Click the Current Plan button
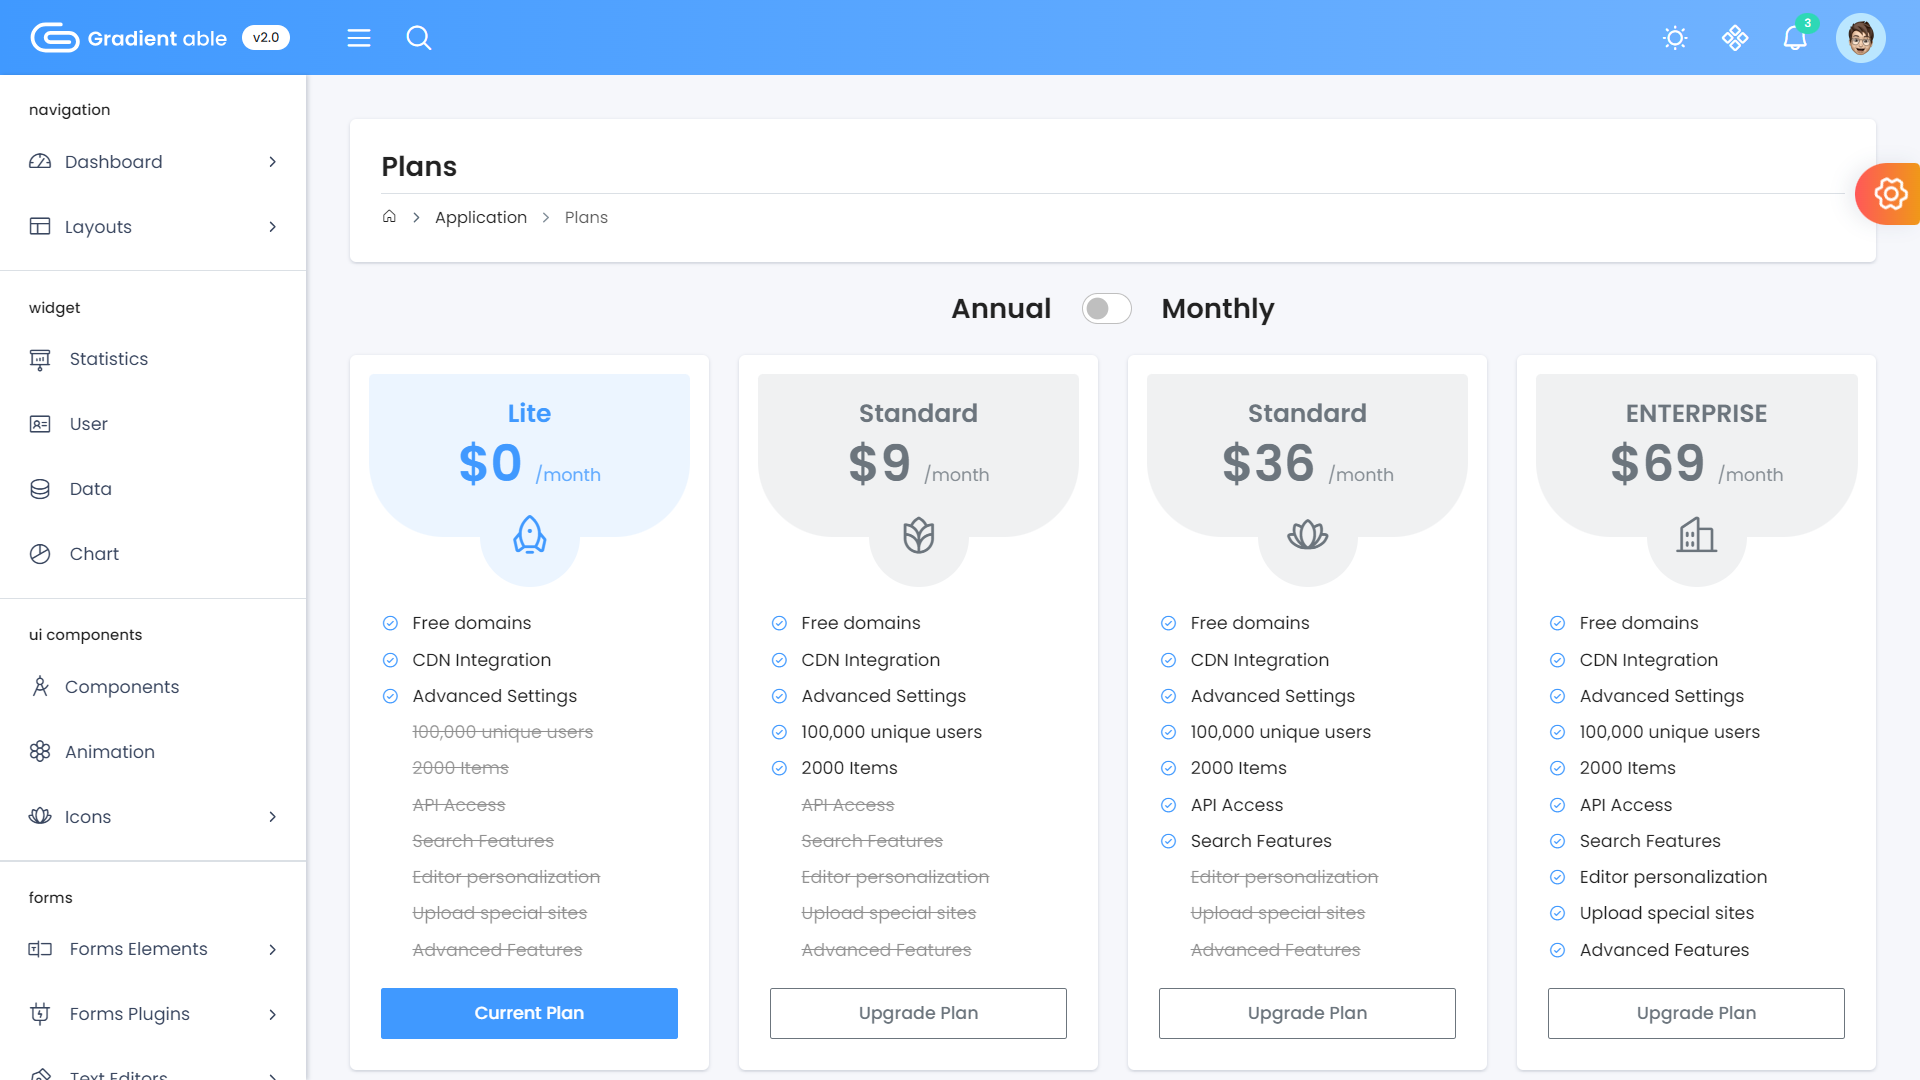This screenshot has width=1920, height=1080. click(529, 1013)
